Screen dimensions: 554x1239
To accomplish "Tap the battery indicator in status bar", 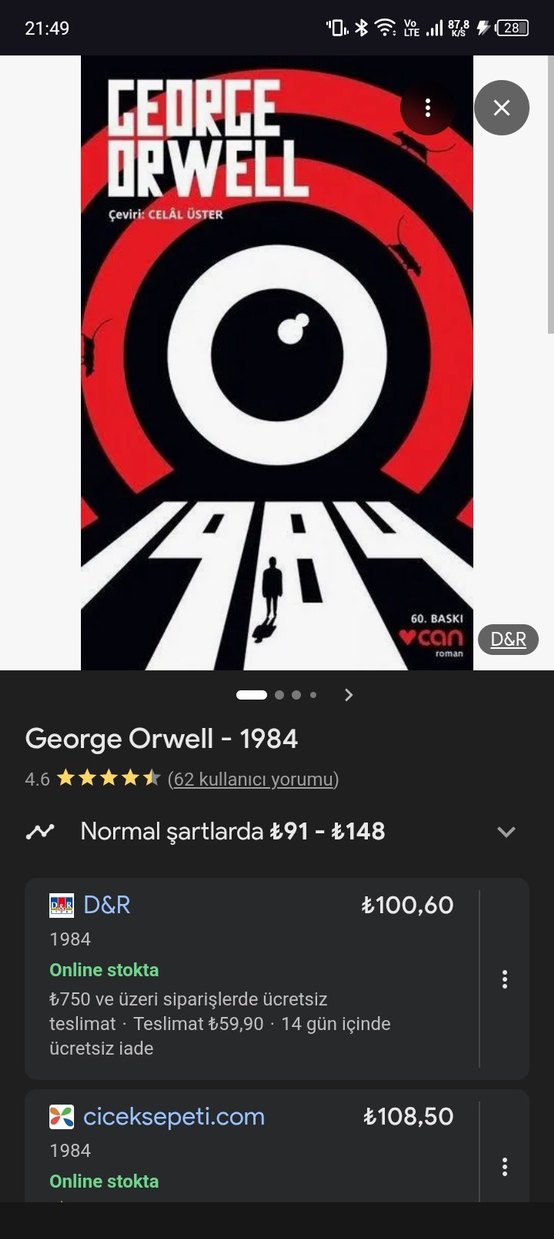I will (513, 28).
